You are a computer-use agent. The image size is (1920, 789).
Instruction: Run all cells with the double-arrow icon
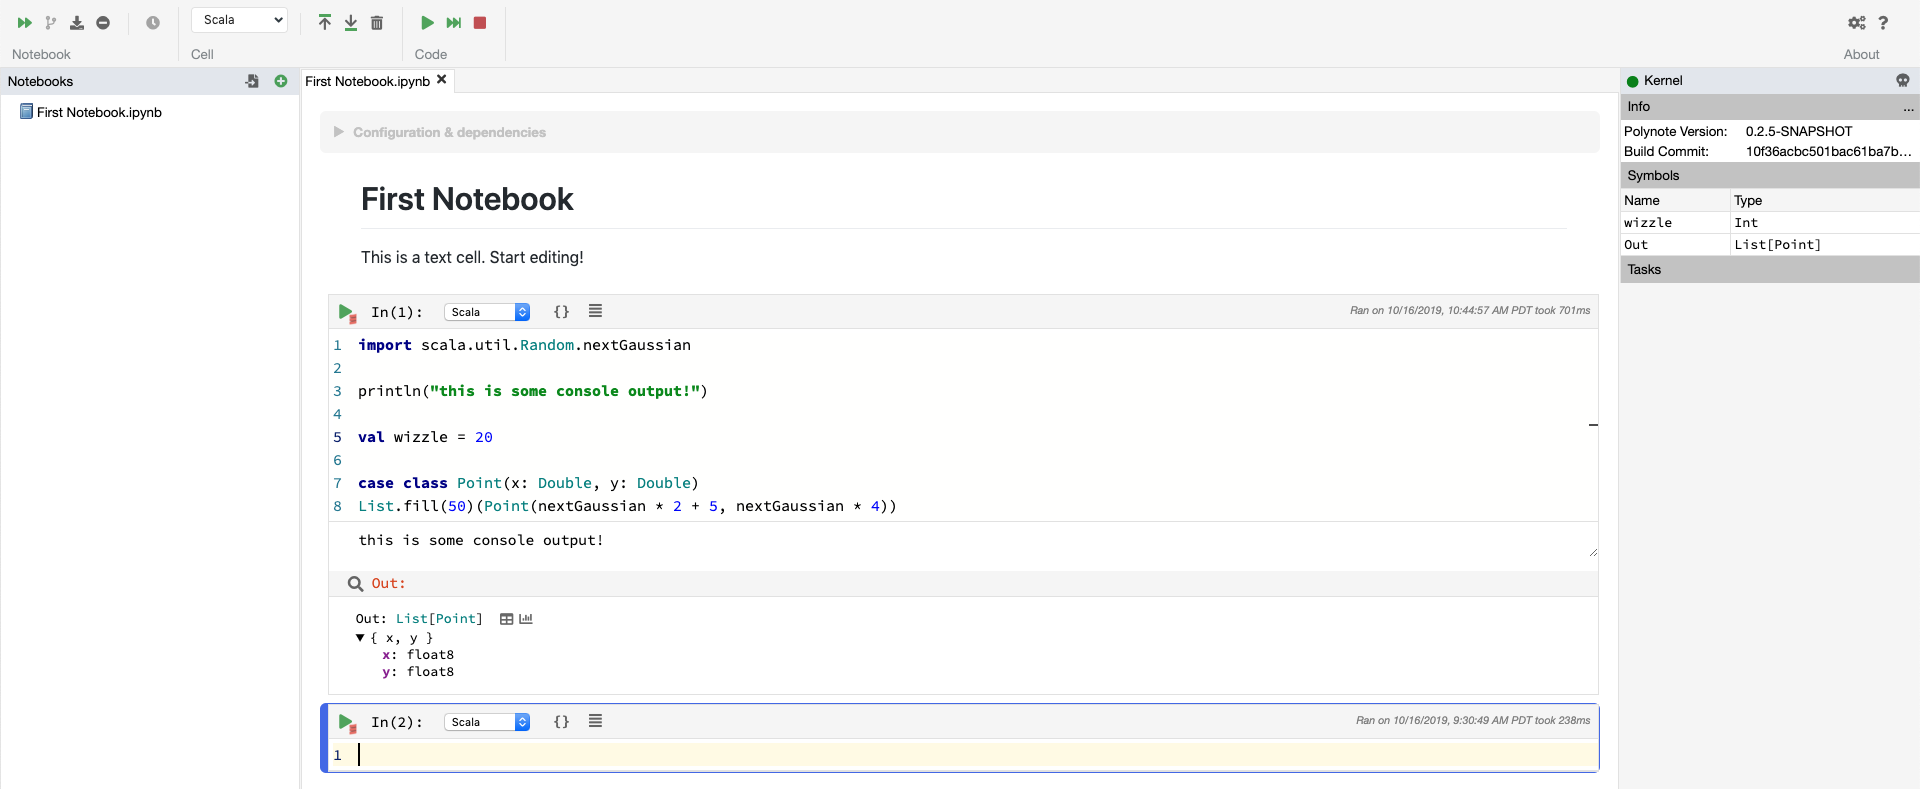pos(24,22)
